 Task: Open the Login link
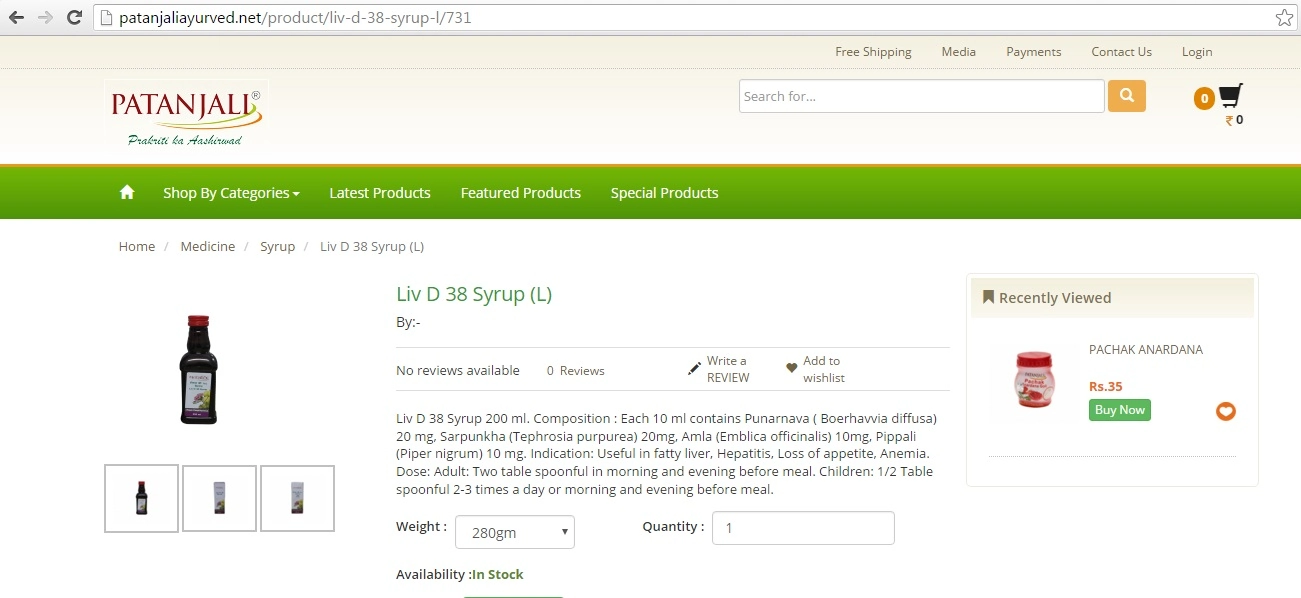1196,52
